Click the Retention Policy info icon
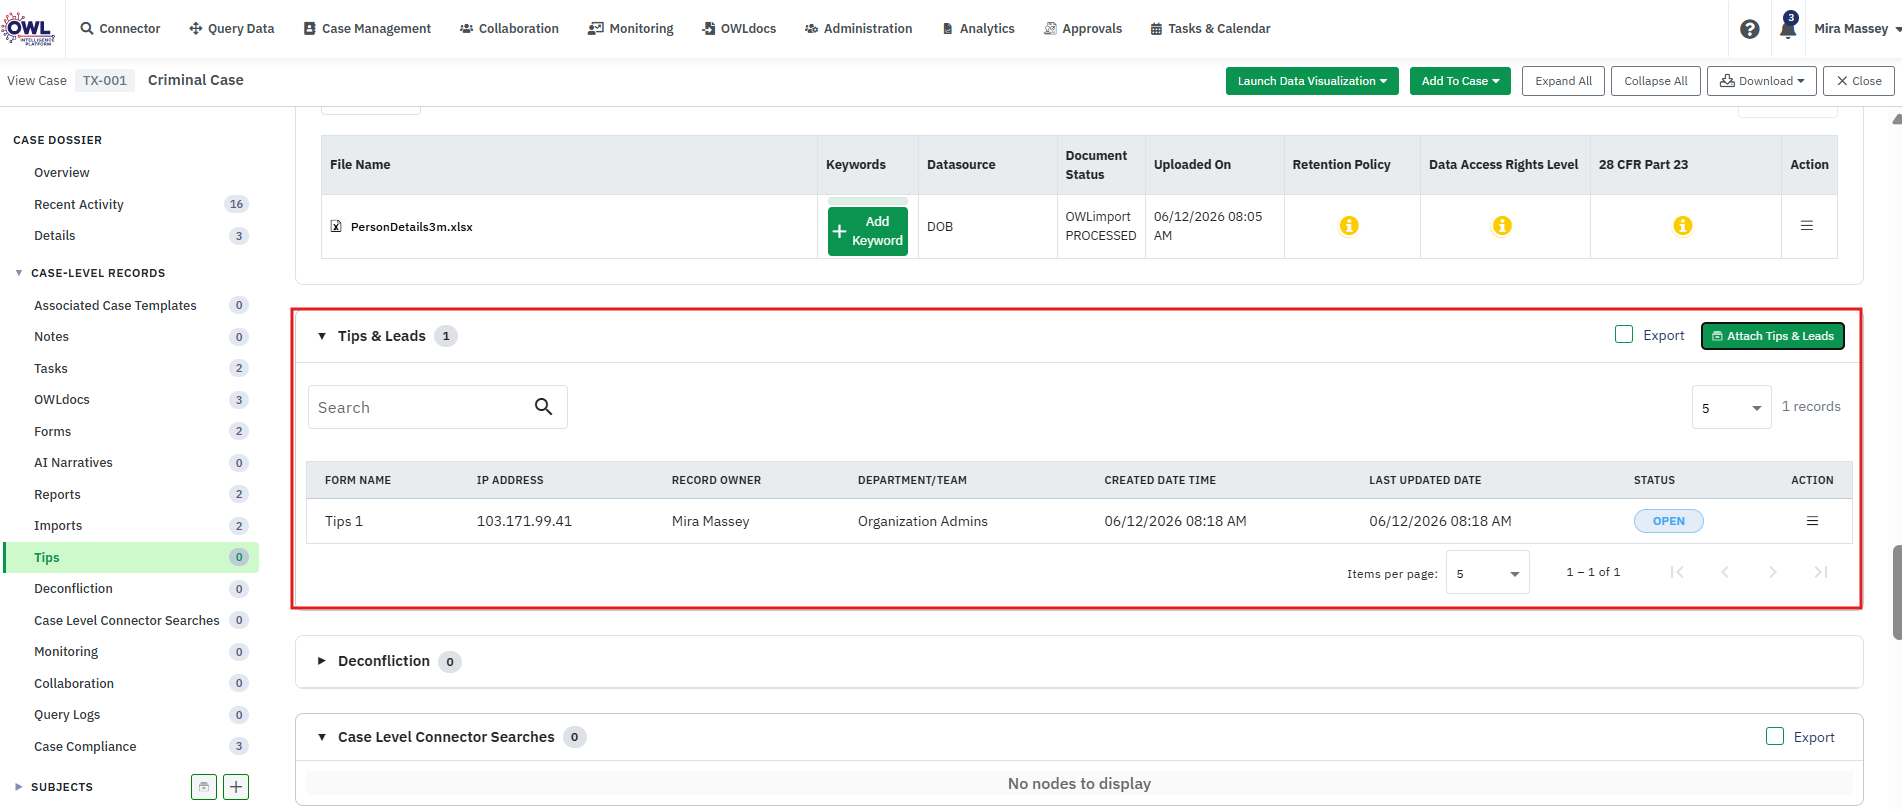 (x=1349, y=226)
